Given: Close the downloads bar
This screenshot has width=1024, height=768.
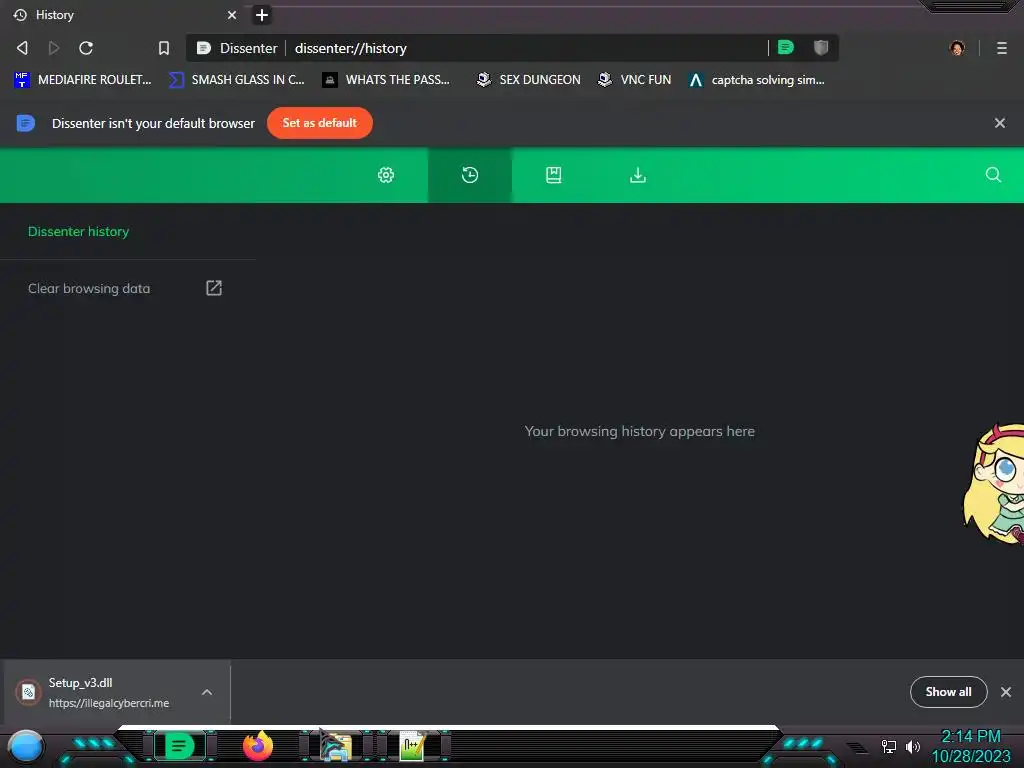Looking at the screenshot, I should pos(1006,692).
